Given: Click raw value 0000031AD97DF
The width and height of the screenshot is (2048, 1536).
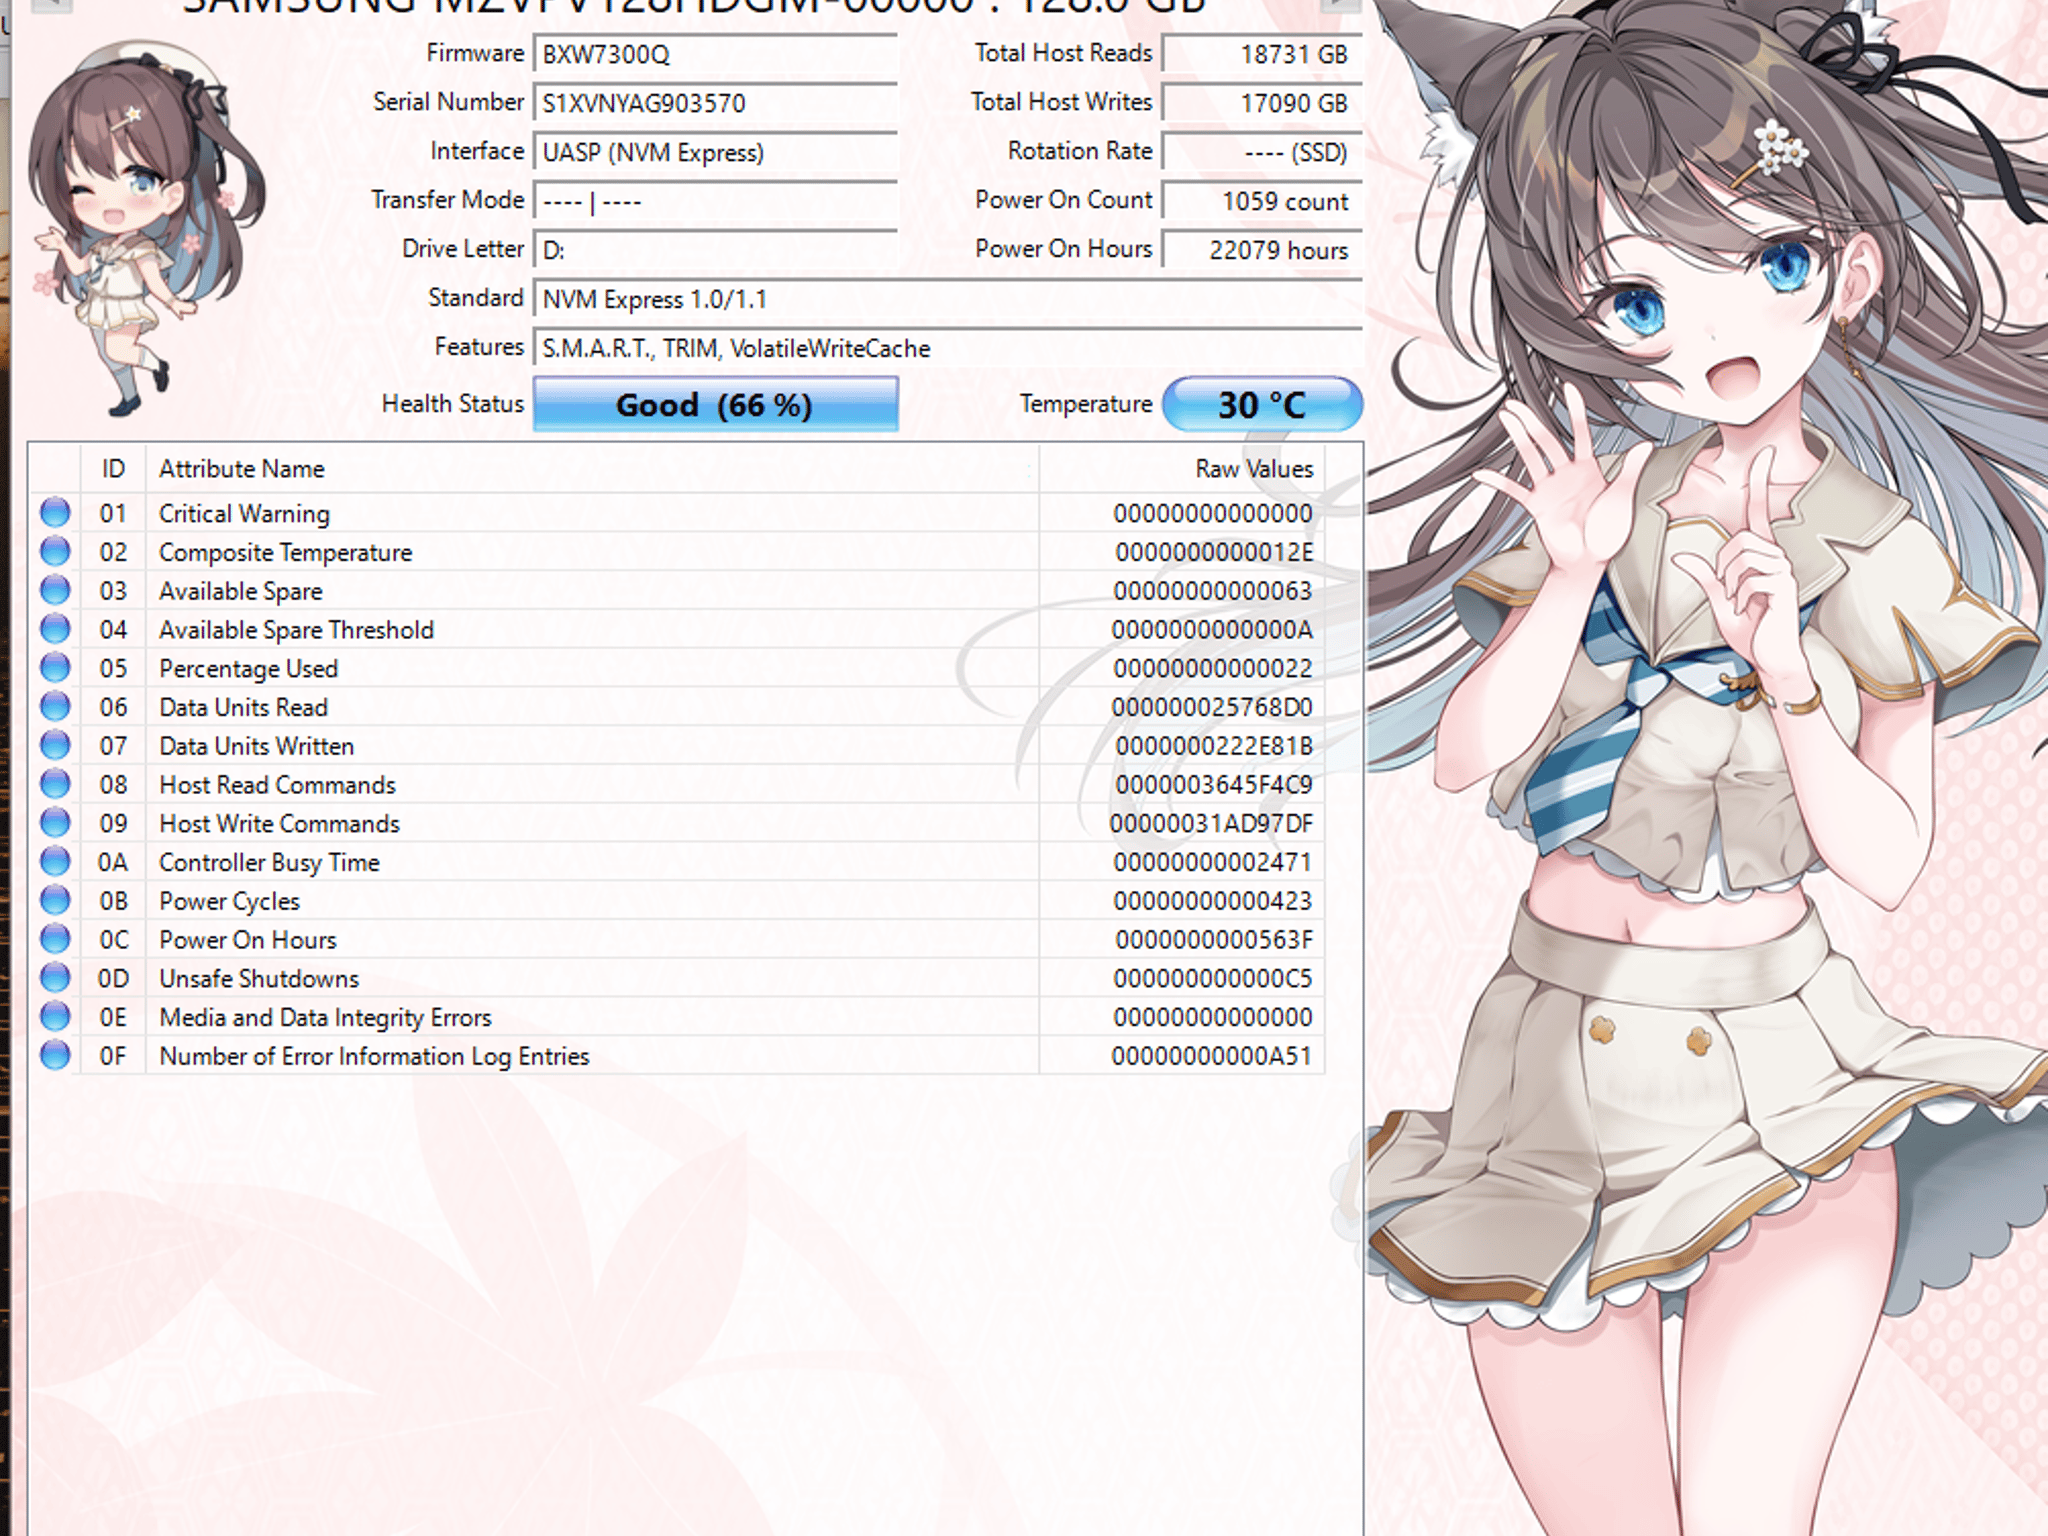Looking at the screenshot, I should [x=1211, y=824].
